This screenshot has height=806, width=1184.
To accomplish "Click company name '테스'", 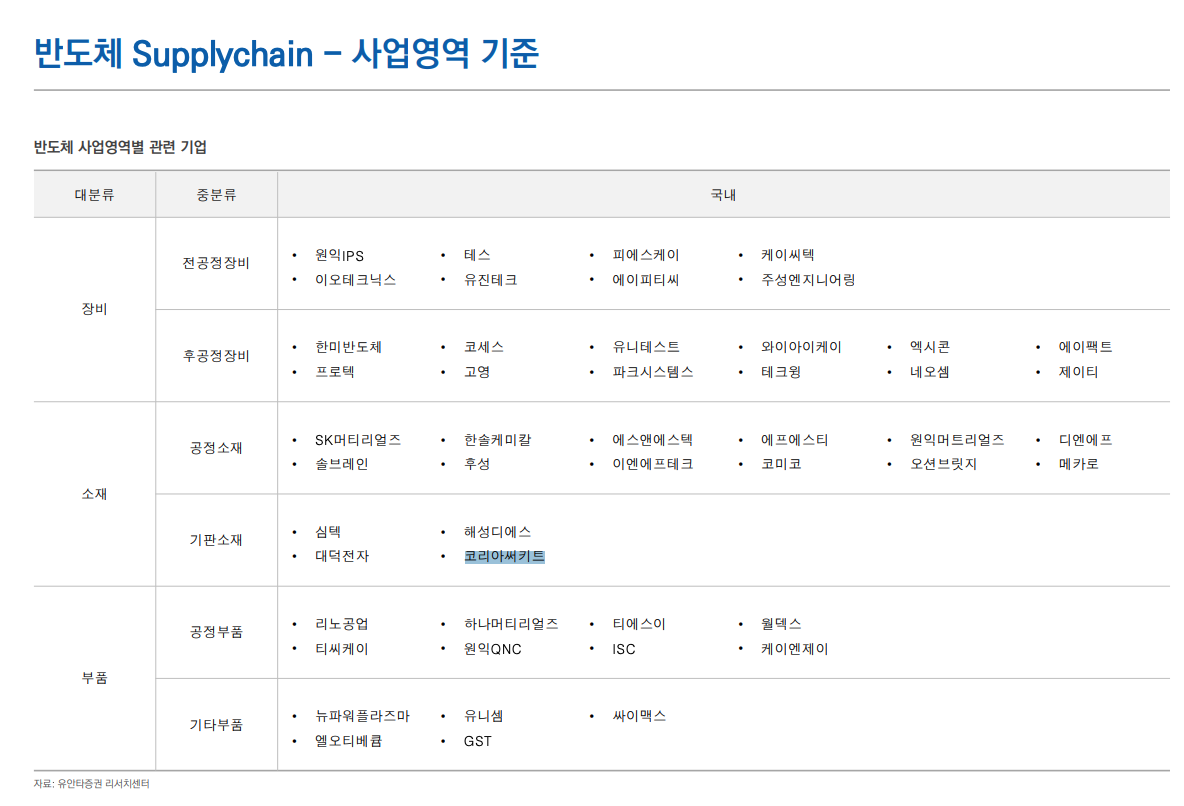I will click(477, 255).
